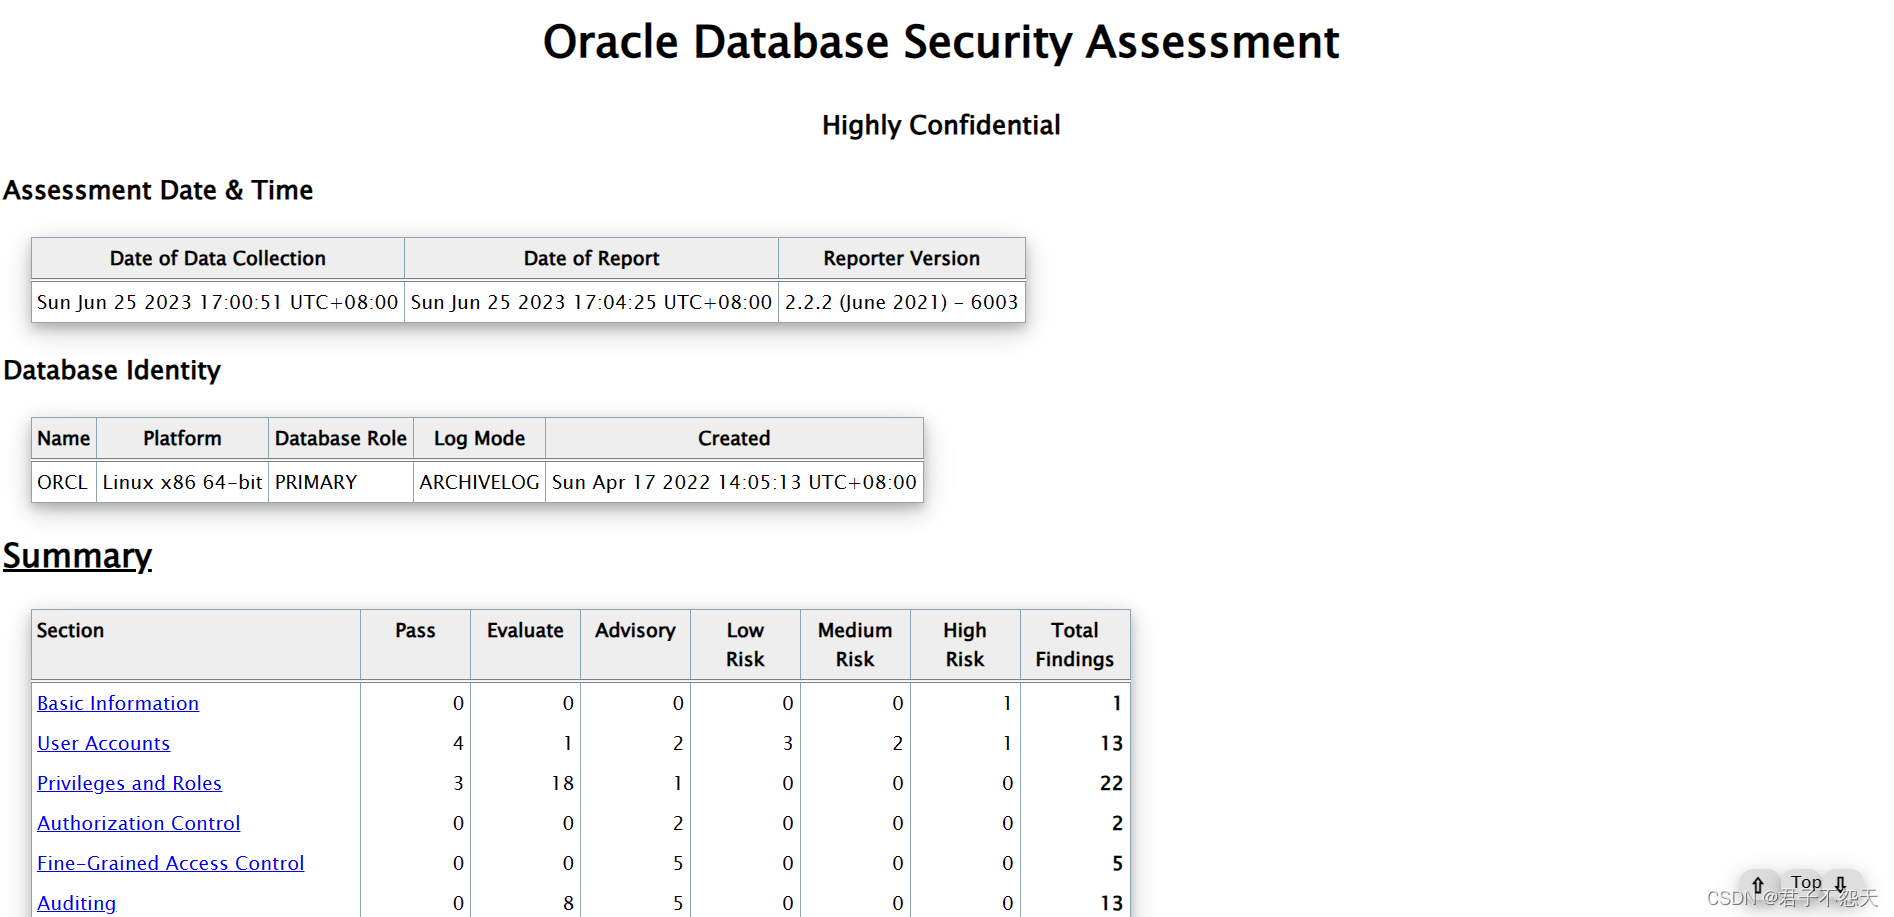Click User Accounts Pass value 4
This screenshot has height=917, width=1894.
[x=458, y=743]
